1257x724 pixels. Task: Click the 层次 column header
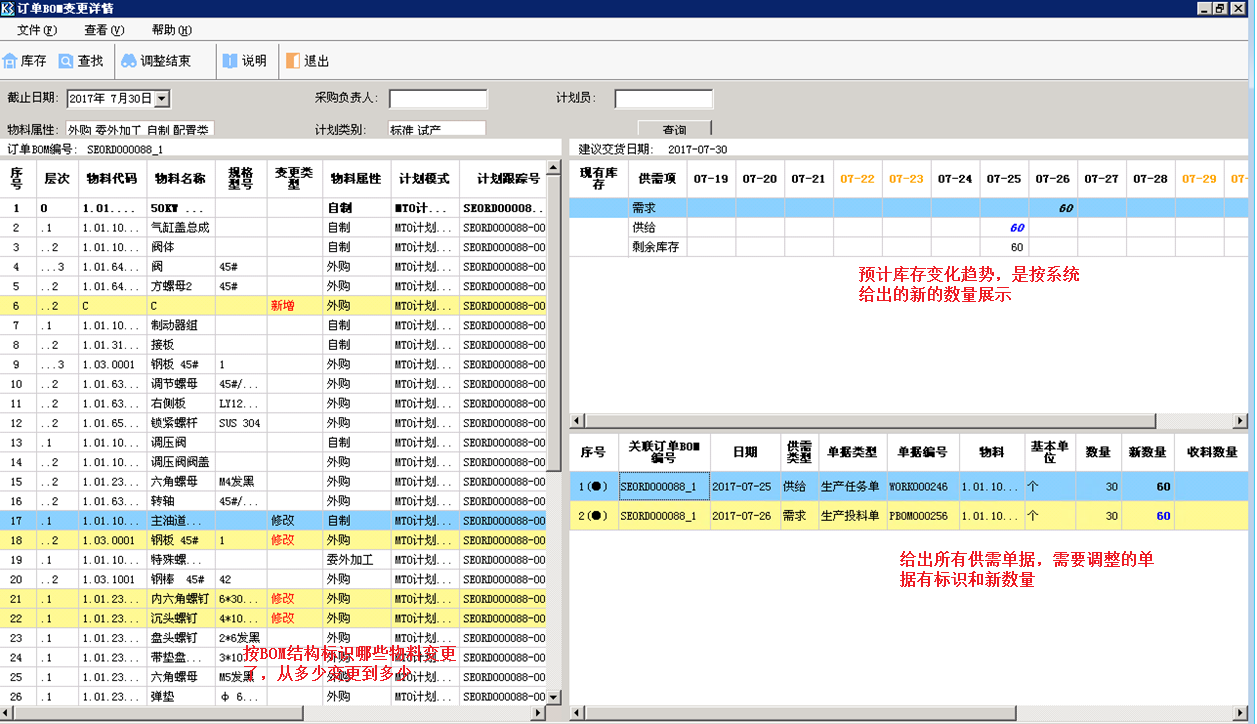[x=57, y=178]
